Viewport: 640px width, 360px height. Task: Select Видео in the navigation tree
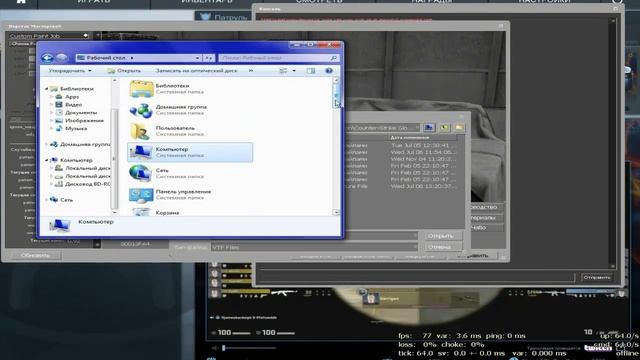(73, 104)
